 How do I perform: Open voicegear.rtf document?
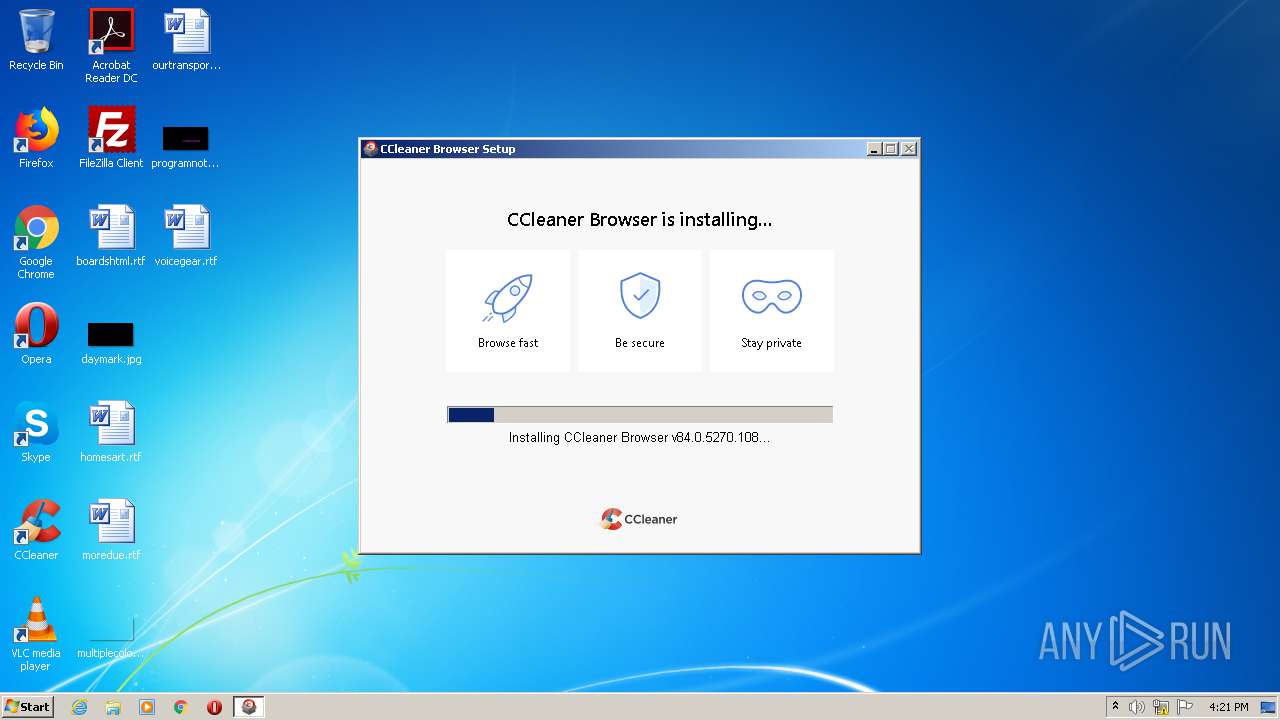(x=186, y=236)
